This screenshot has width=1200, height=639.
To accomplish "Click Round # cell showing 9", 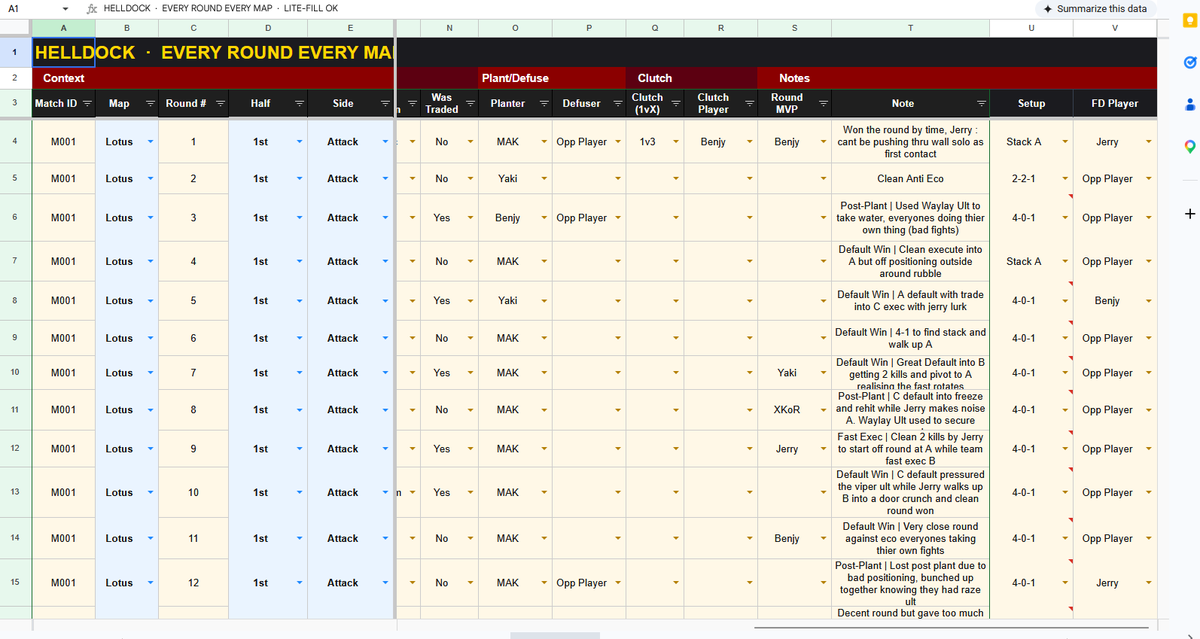I will (193, 450).
